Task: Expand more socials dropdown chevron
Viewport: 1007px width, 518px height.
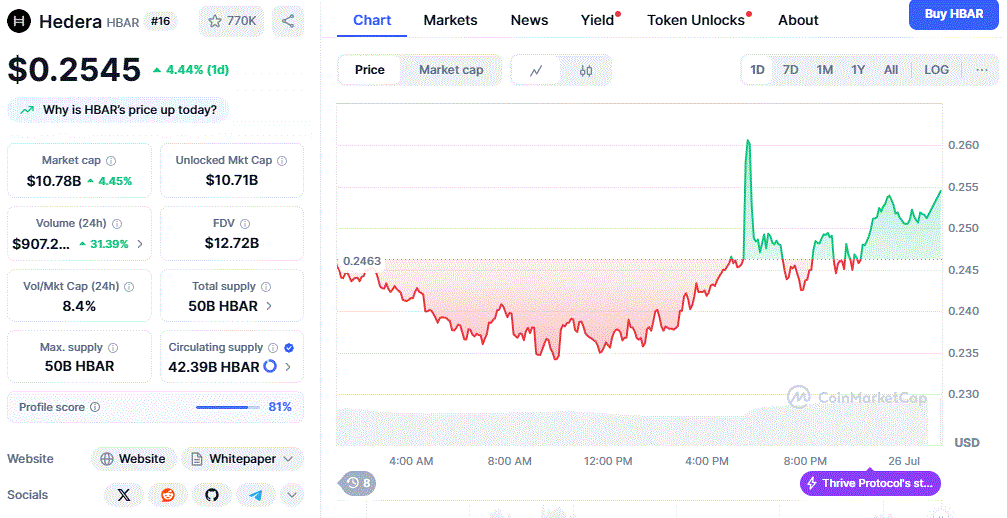Action: (292, 495)
